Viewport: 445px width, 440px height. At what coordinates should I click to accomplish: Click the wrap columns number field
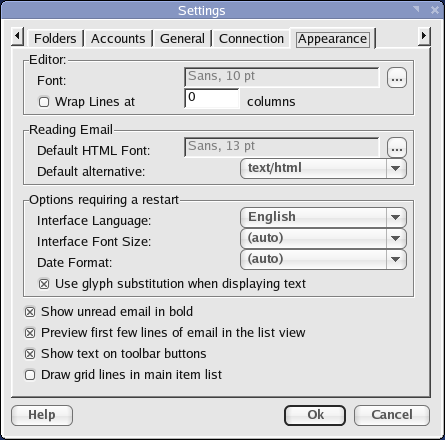click(x=212, y=98)
